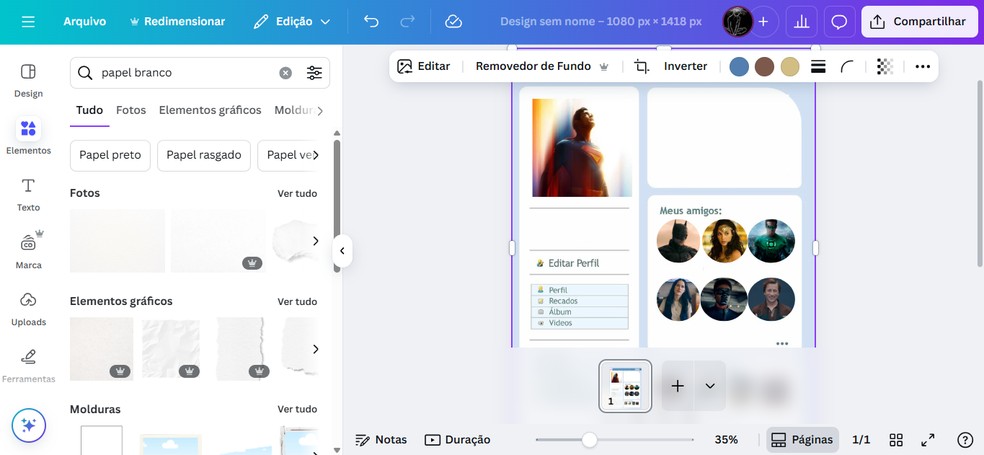Open the Ferramentas sidebar panel
This screenshot has height=455, width=984.
coord(28,365)
